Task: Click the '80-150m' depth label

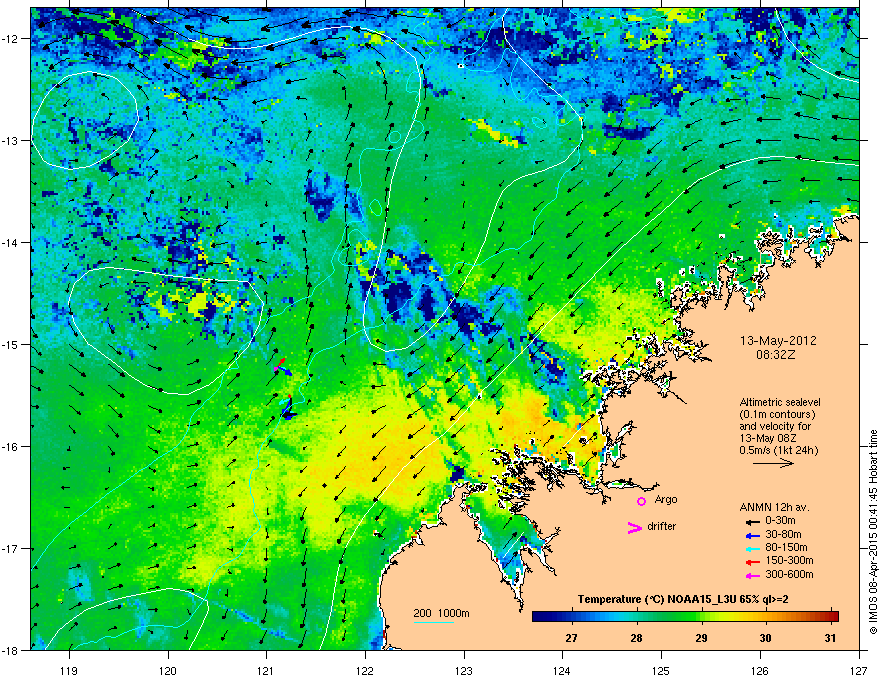Action: pos(786,547)
